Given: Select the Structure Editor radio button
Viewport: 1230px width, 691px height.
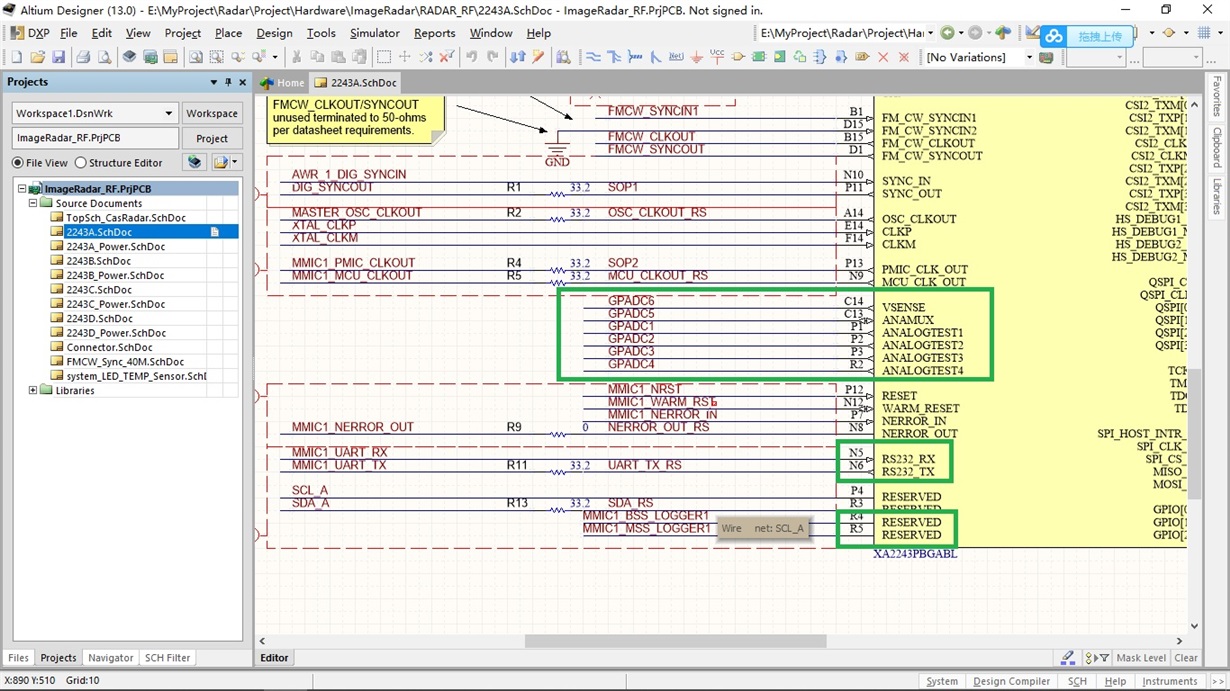Looking at the screenshot, I should pyautogui.click(x=81, y=162).
